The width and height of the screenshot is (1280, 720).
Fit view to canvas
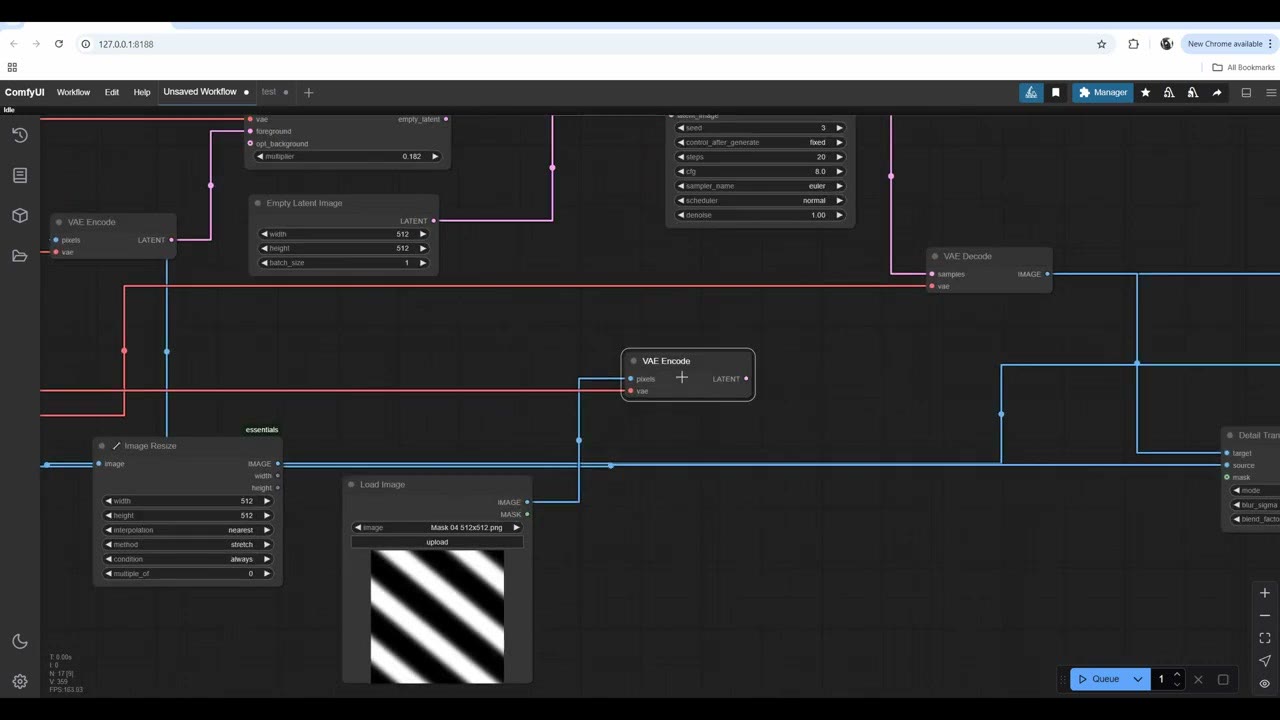(1264, 638)
